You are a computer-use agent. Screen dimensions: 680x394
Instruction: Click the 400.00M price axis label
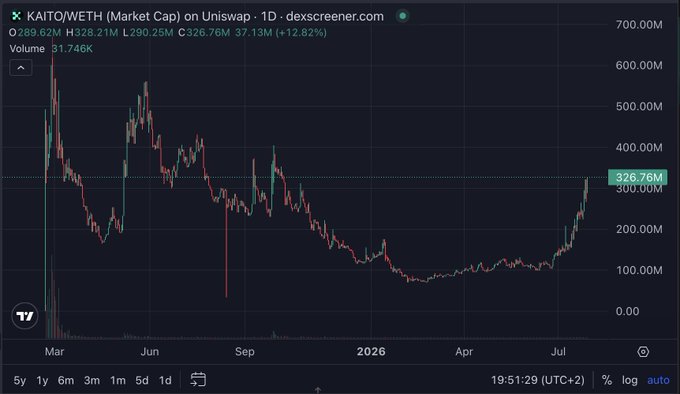(639, 147)
